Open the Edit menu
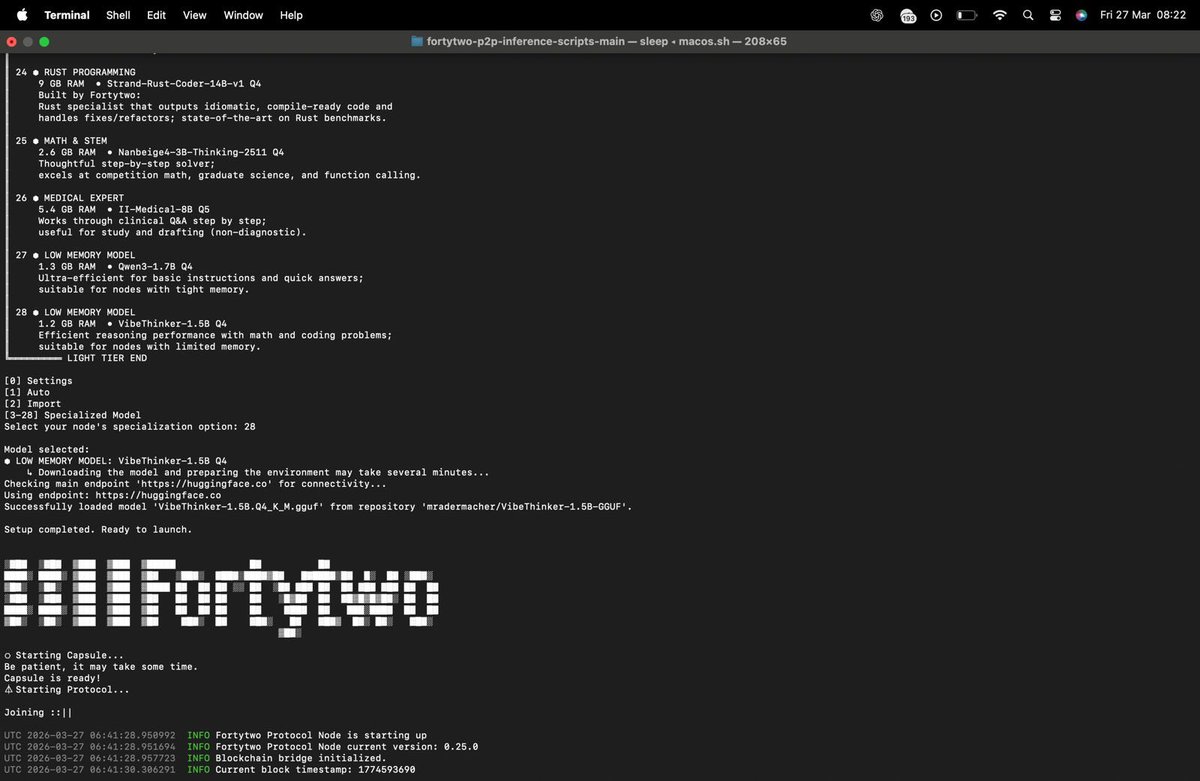Screen dimensions: 1200x781 tap(156, 15)
